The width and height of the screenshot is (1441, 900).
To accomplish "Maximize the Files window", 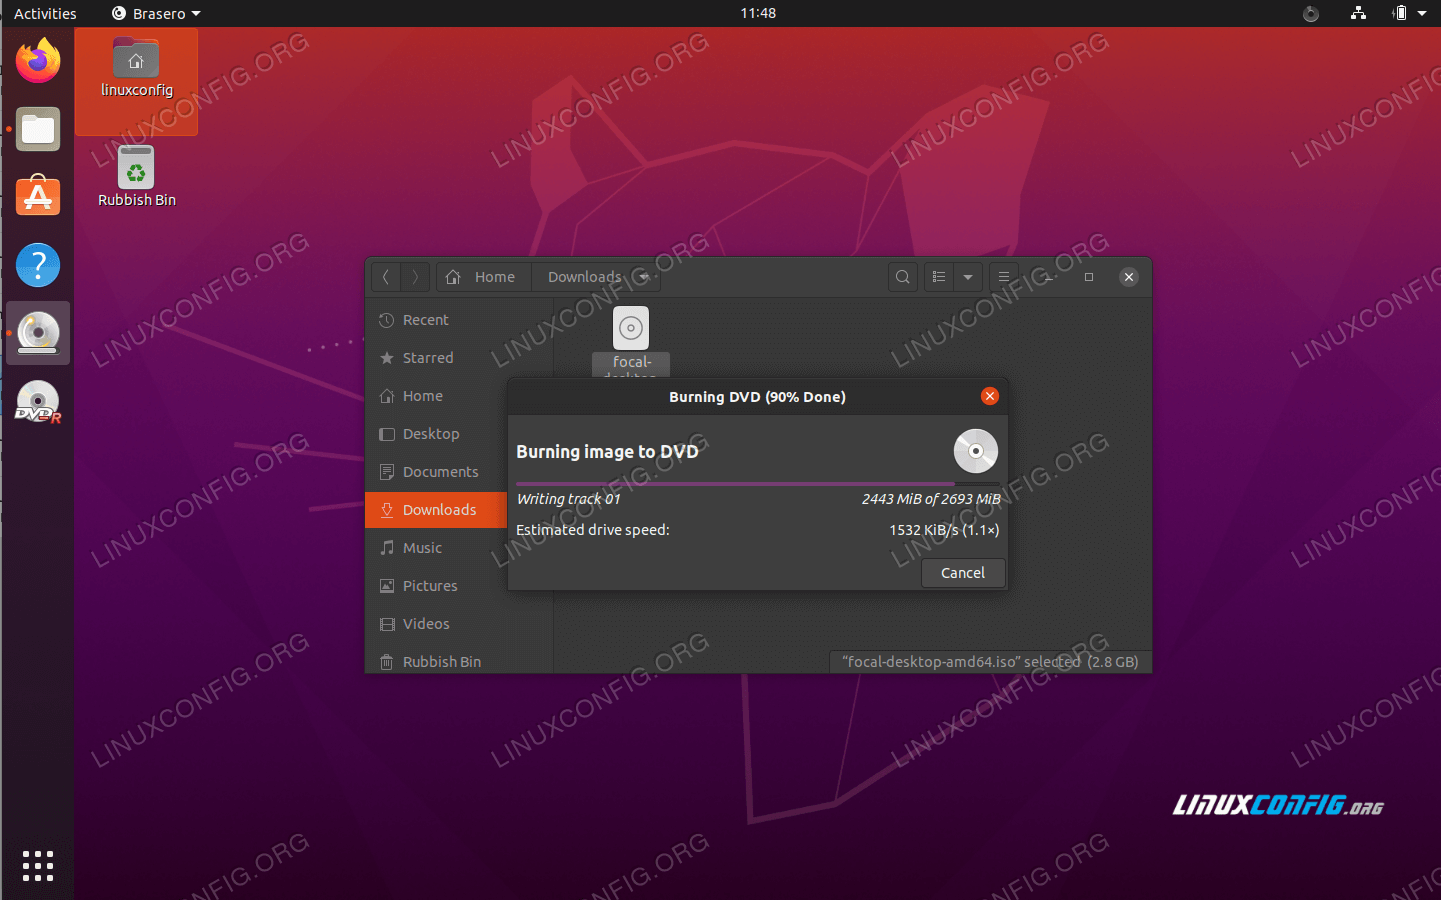I will point(1089,277).
